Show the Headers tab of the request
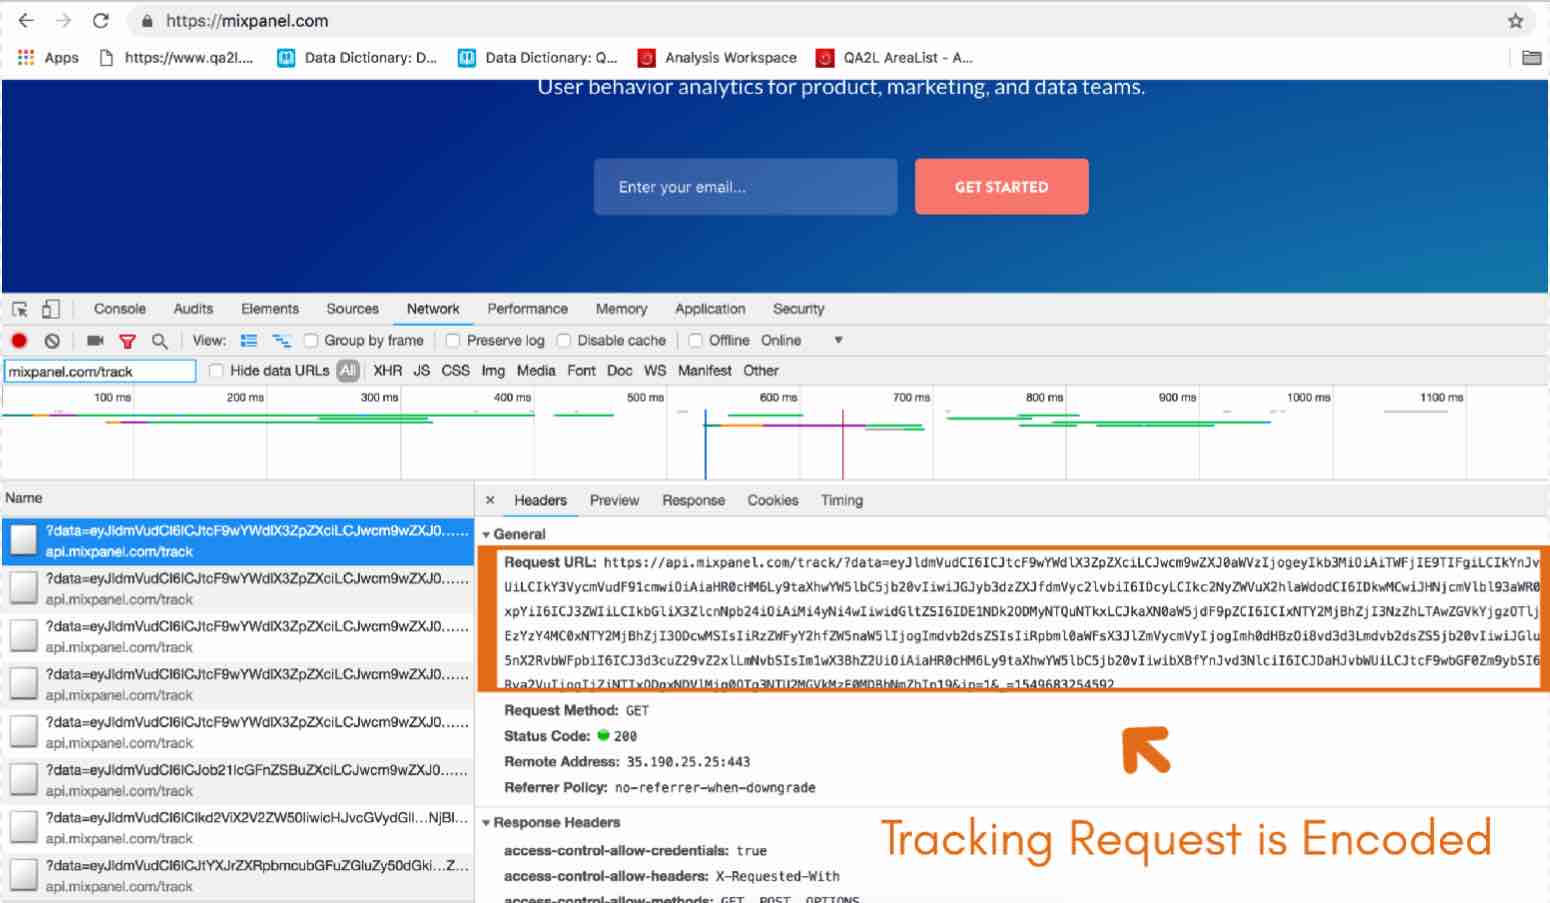 [x=540, y=500]
